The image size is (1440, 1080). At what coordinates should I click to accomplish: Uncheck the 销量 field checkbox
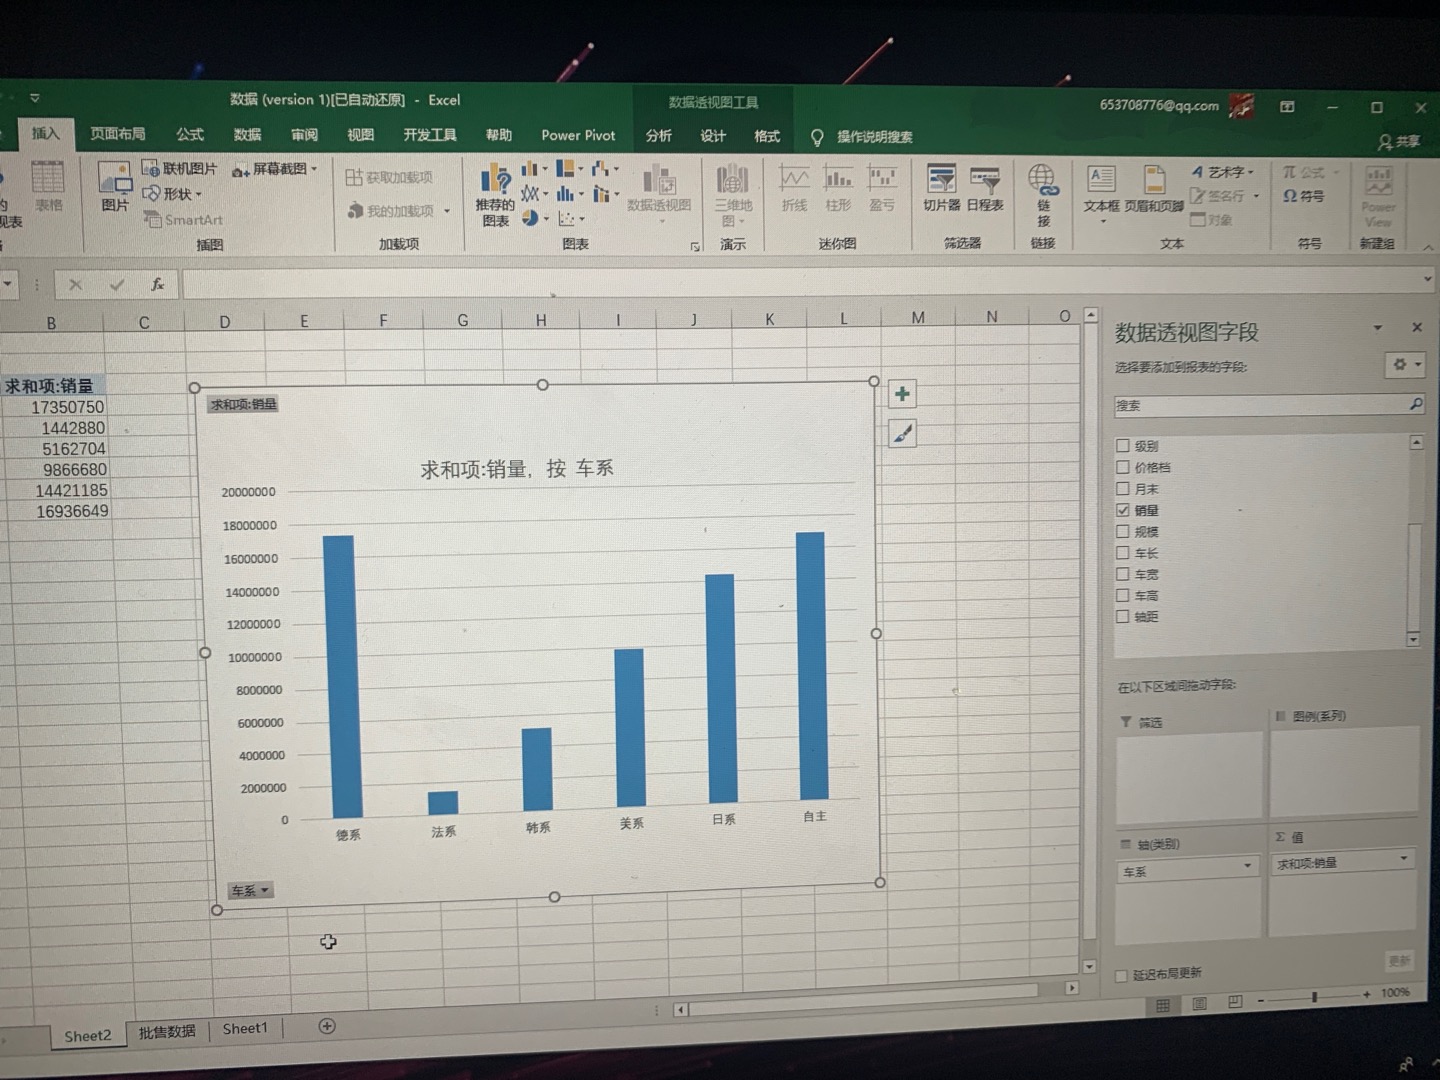pyautogui.click(x=1123, y=510)
